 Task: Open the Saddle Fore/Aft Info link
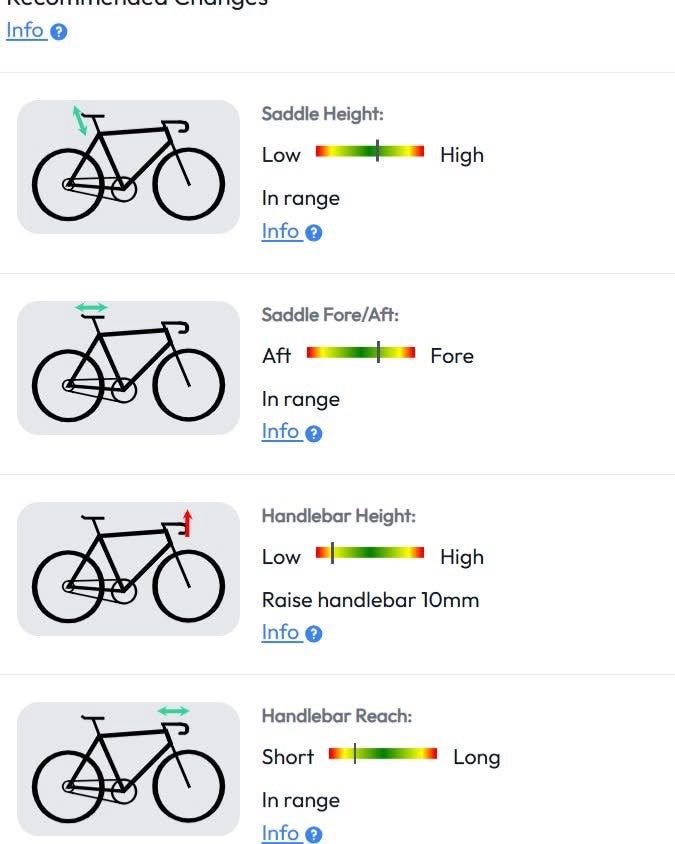click(280, 431)
